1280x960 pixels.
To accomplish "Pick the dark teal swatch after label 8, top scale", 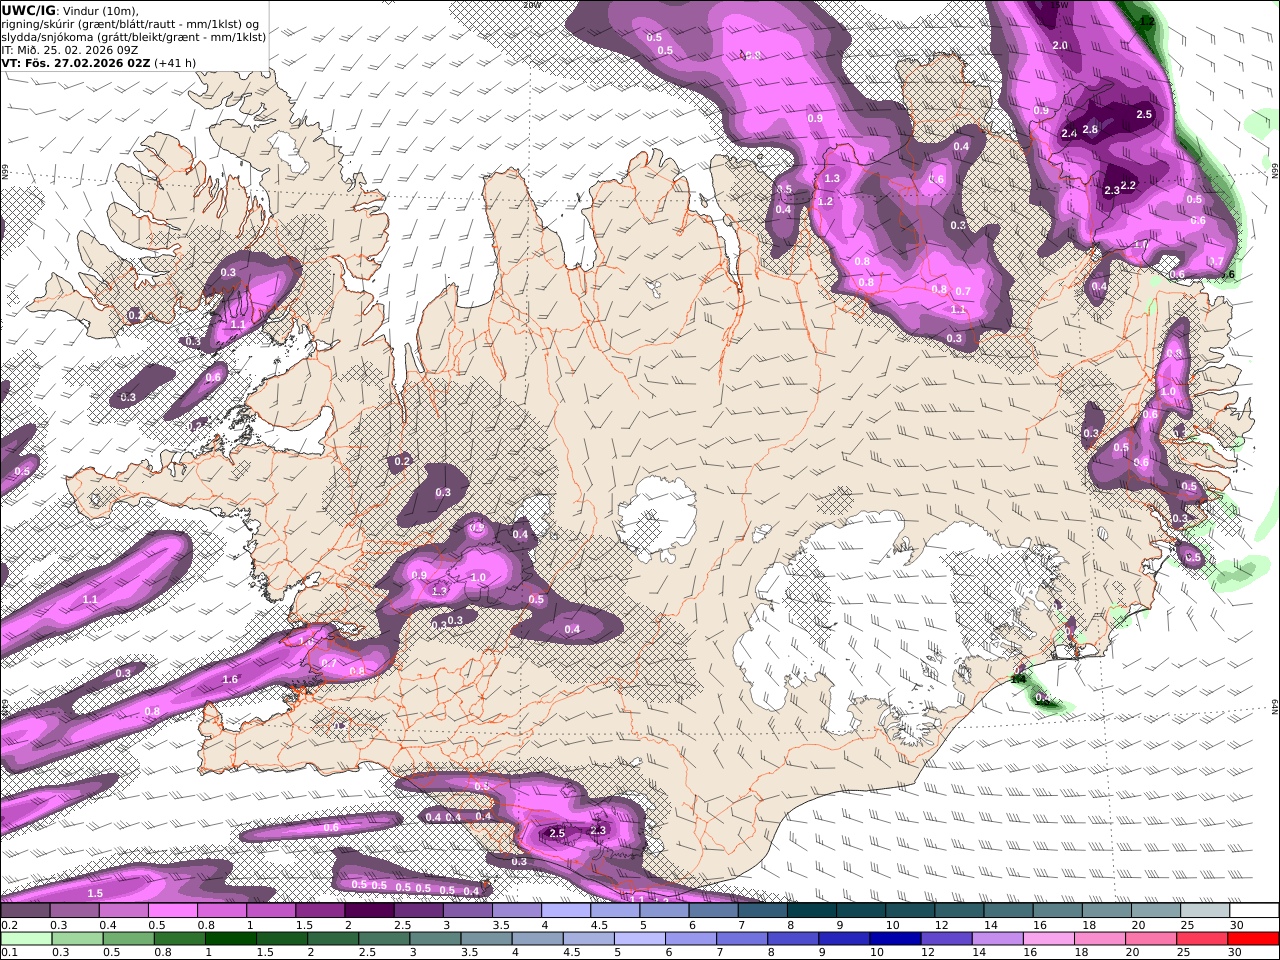I will click(x=812, y=911).
